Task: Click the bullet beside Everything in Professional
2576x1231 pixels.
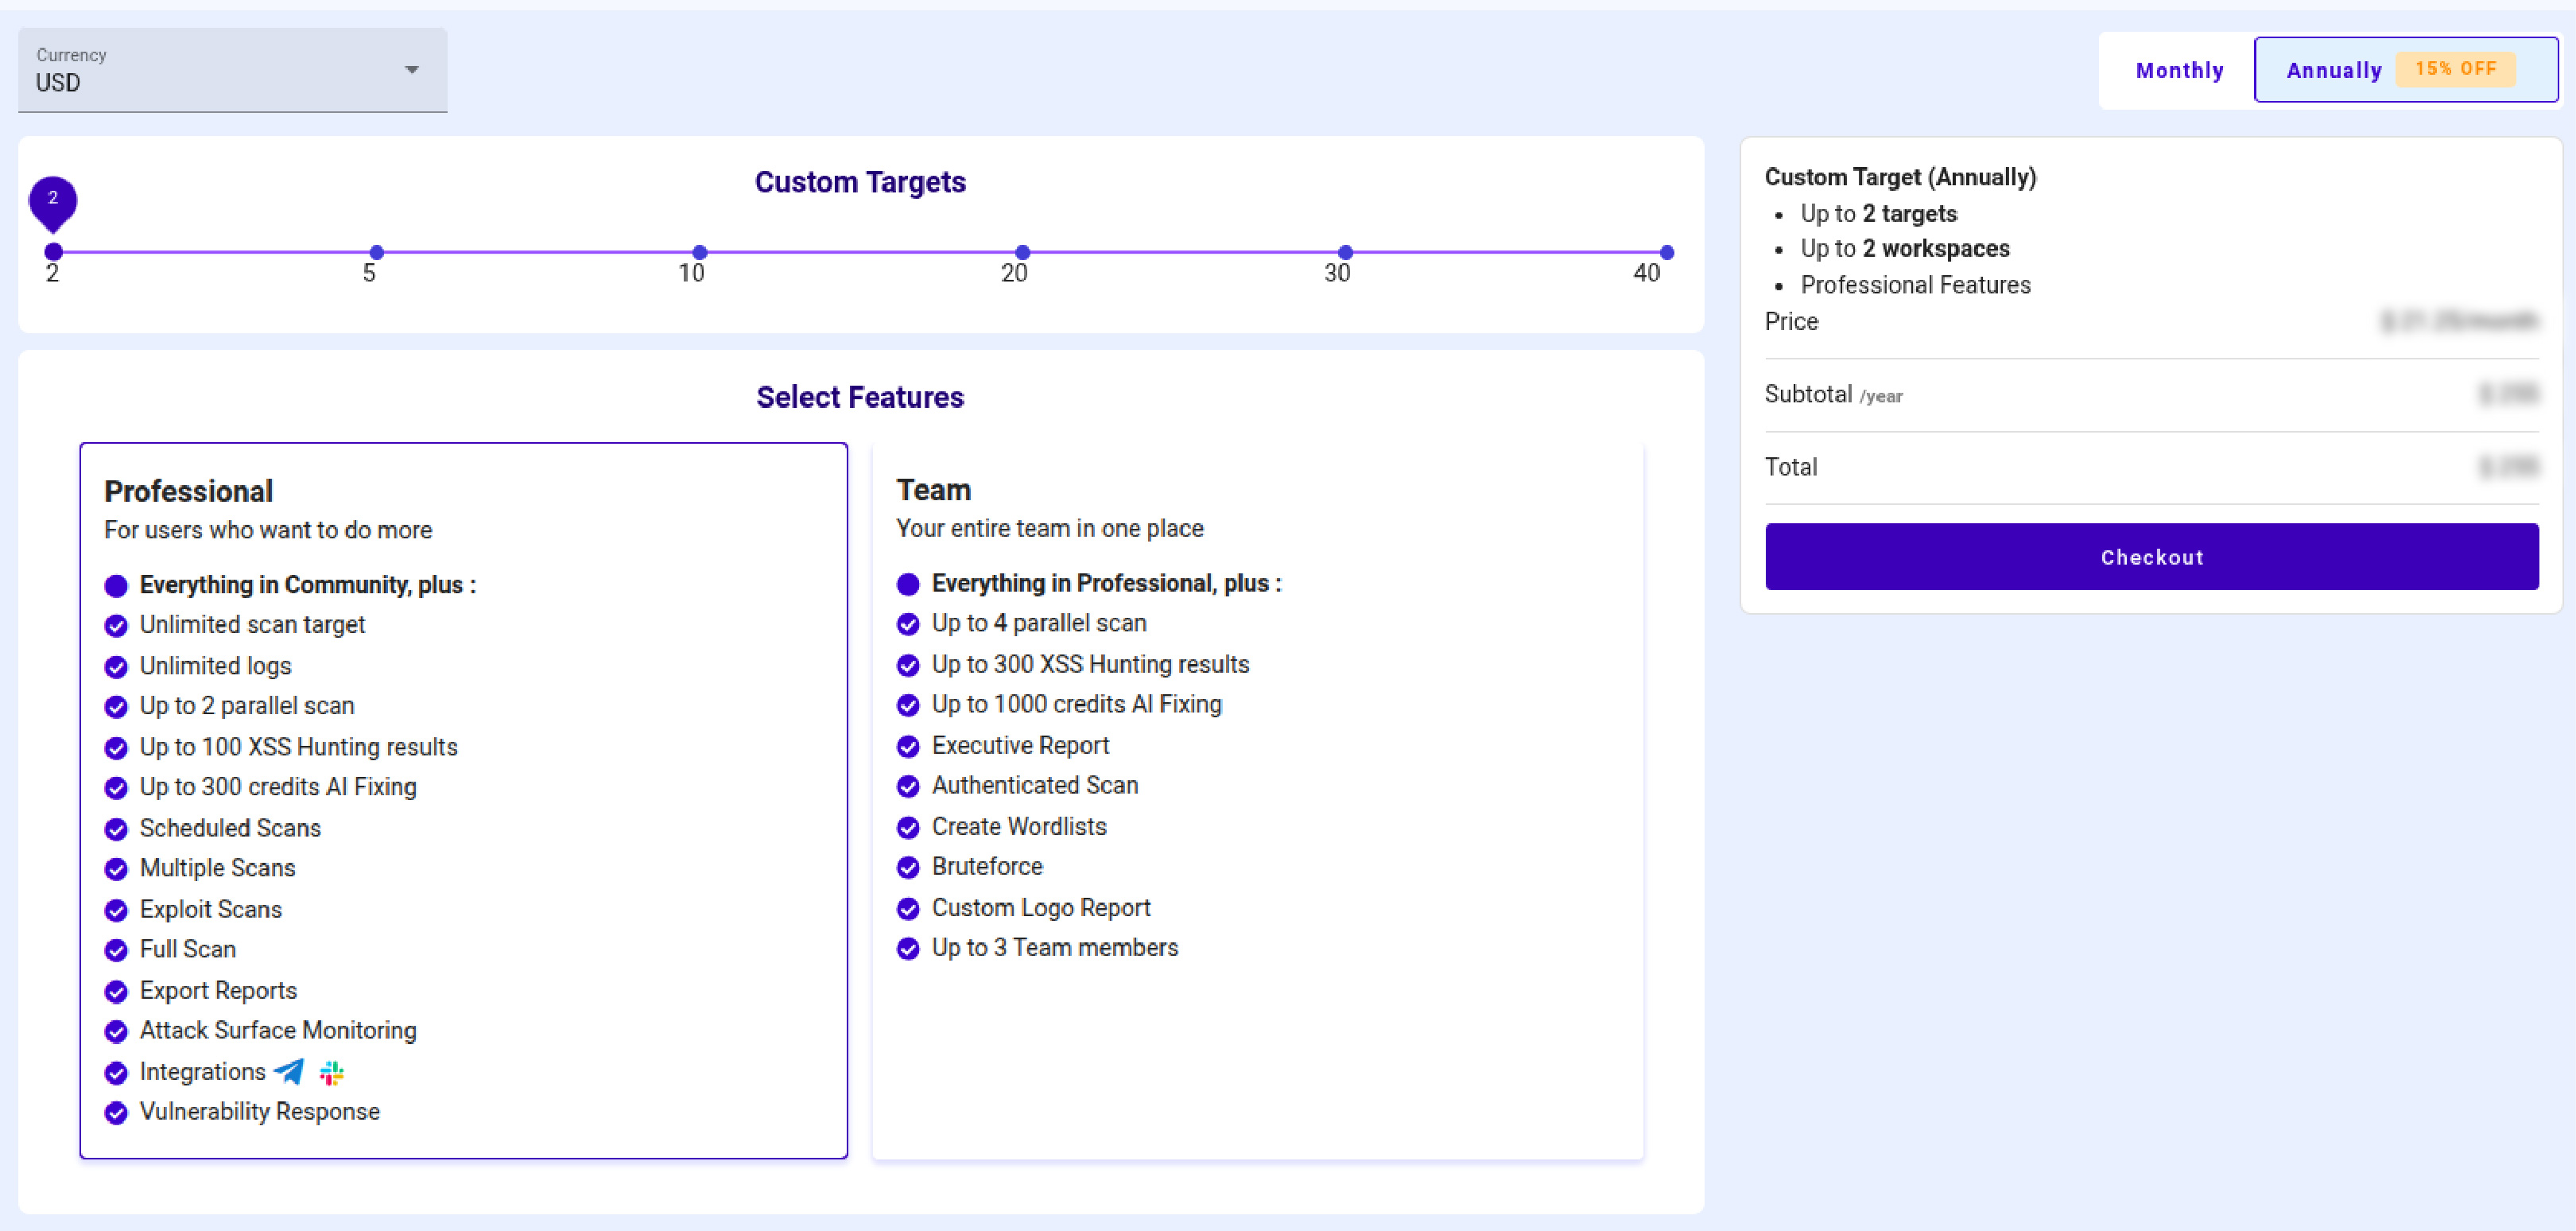Action: (908, 583)
